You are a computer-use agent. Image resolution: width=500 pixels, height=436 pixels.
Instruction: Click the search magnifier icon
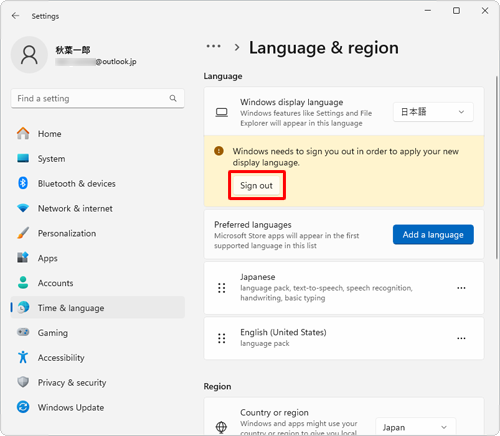(x=173, y=98)
